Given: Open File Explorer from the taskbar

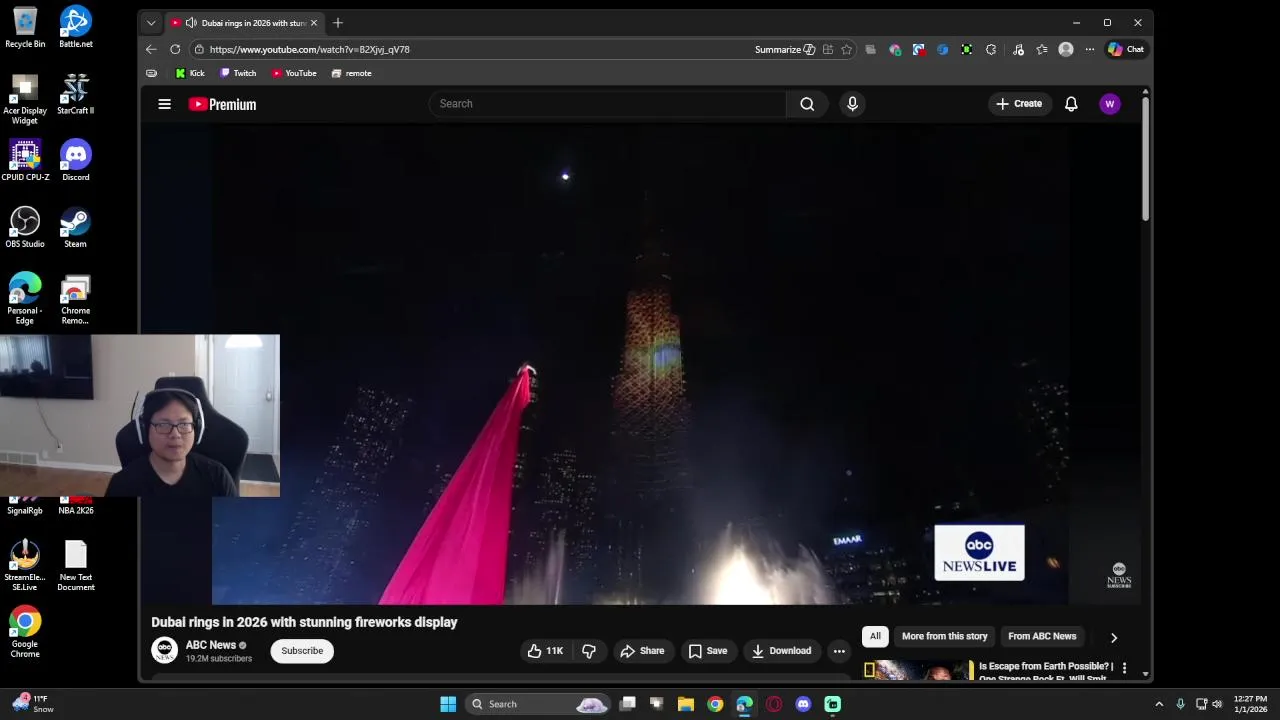Looking at the screenshot, I should click(686, 704).
